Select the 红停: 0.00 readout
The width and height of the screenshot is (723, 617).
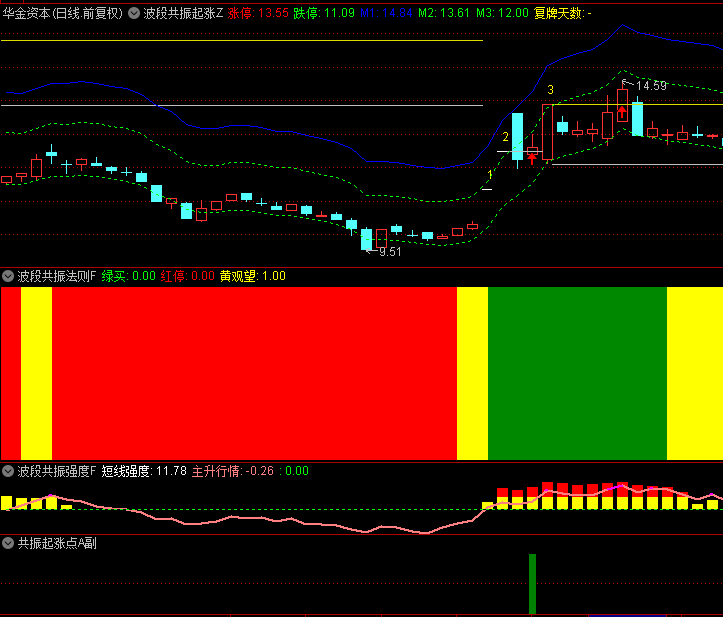[188, 276]
